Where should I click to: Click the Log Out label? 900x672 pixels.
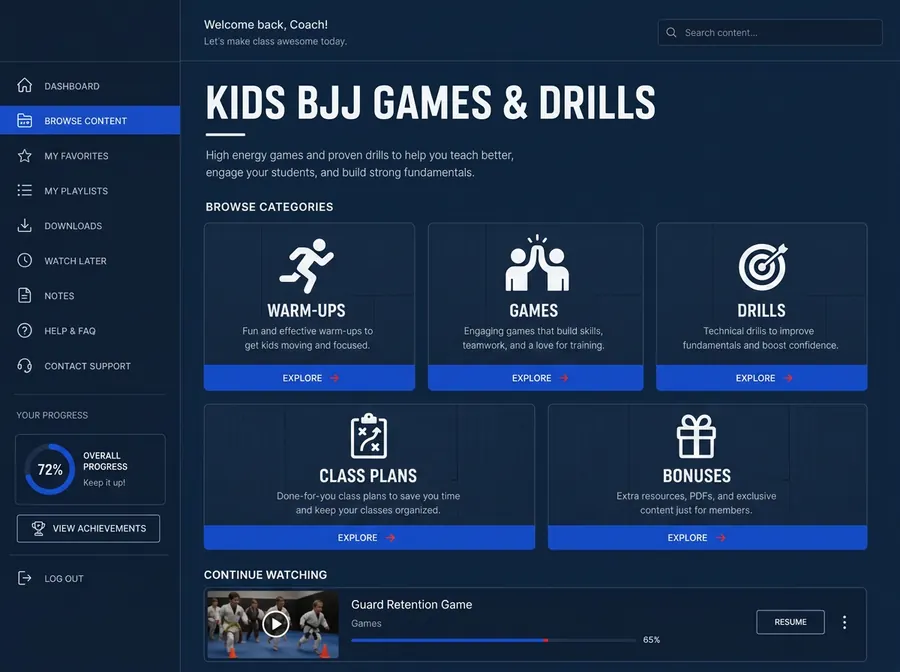click(64, 578)
